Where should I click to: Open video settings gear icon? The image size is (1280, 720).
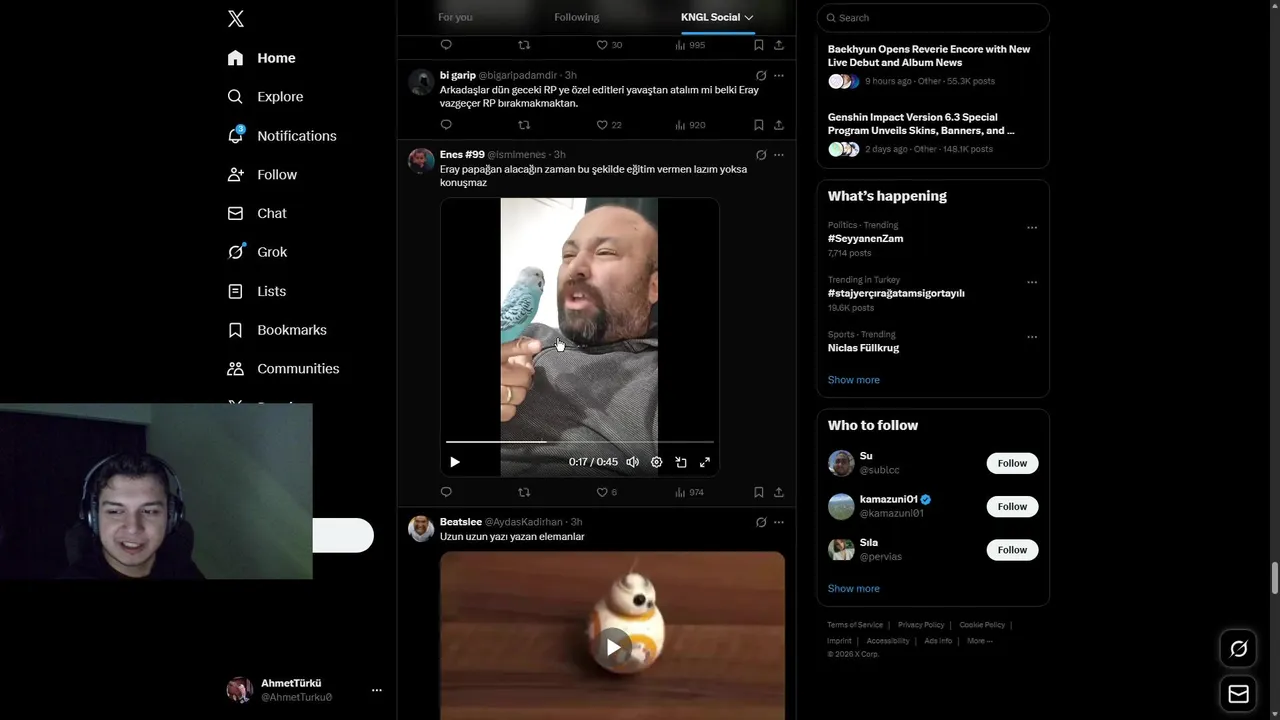click(x=656, y=462)
